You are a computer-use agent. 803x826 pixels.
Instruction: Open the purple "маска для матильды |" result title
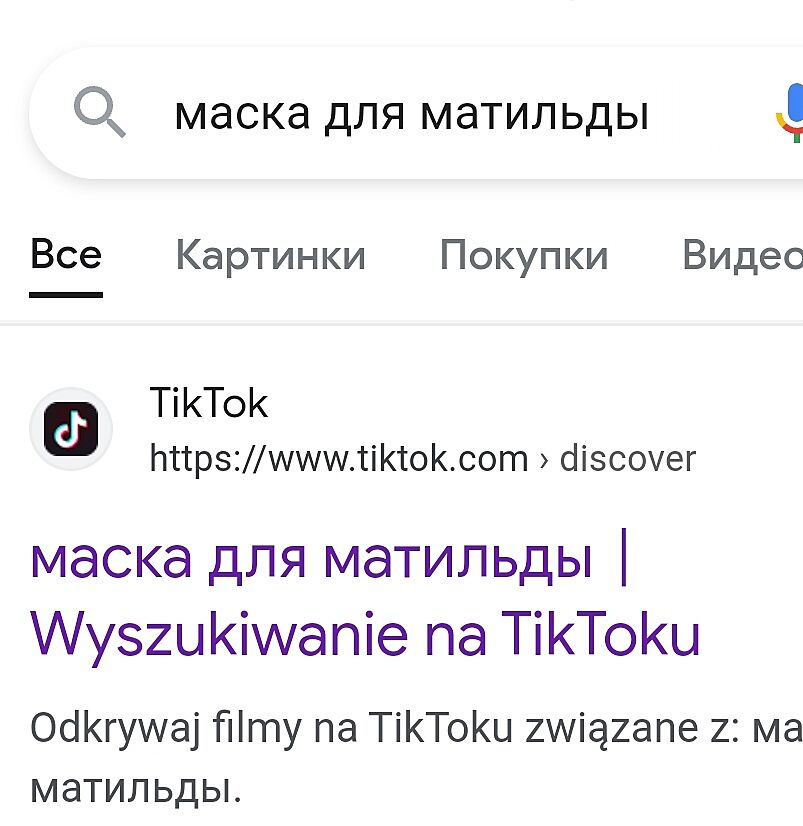[330, 560]
